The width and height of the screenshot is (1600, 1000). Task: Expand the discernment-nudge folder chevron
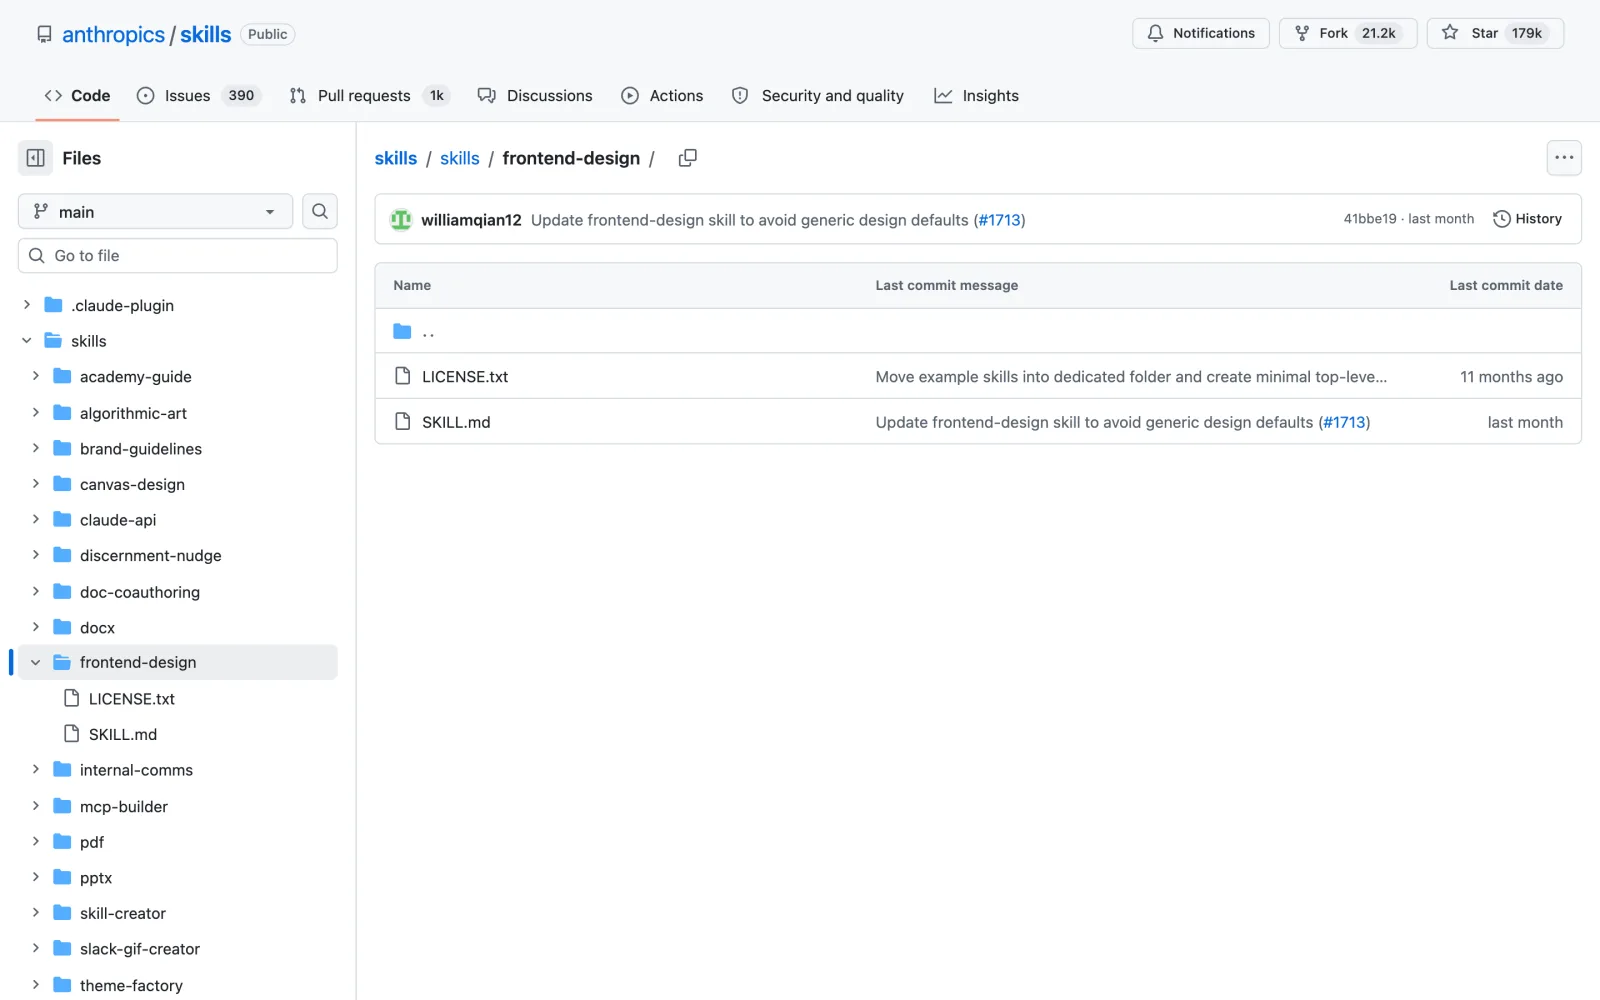36,555
